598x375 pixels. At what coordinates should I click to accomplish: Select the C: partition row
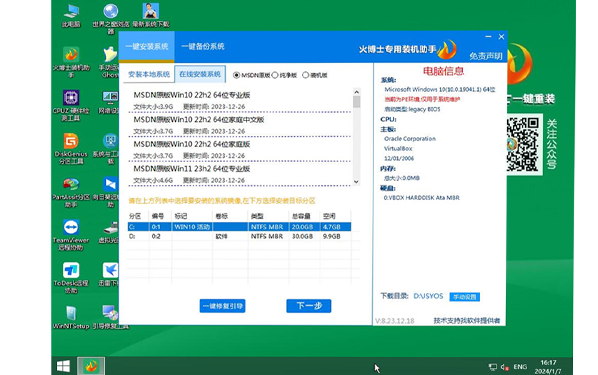239,227
